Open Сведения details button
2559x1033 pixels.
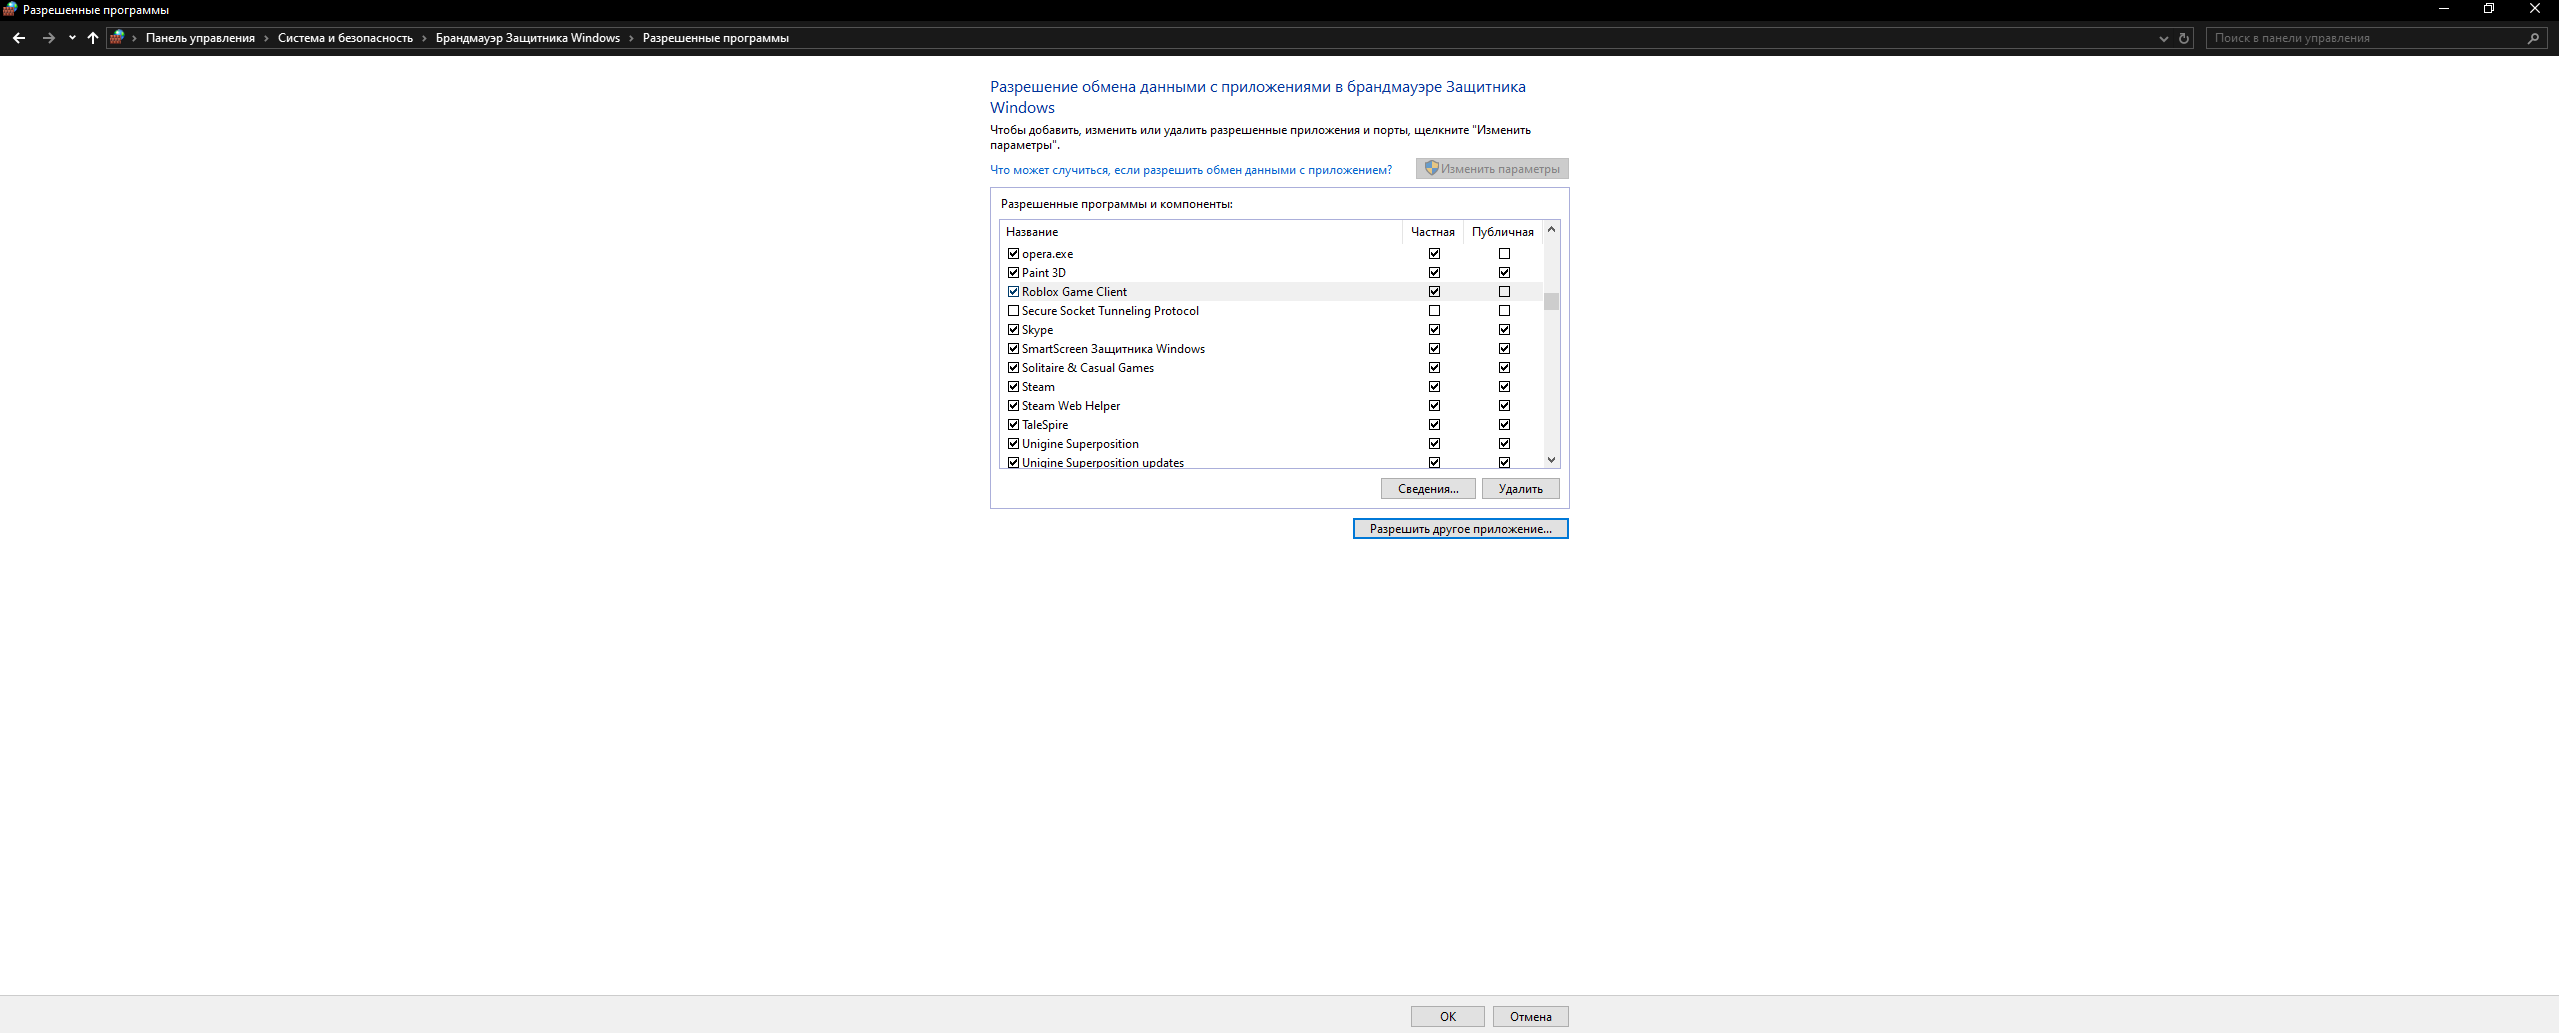click(1428, 489)
